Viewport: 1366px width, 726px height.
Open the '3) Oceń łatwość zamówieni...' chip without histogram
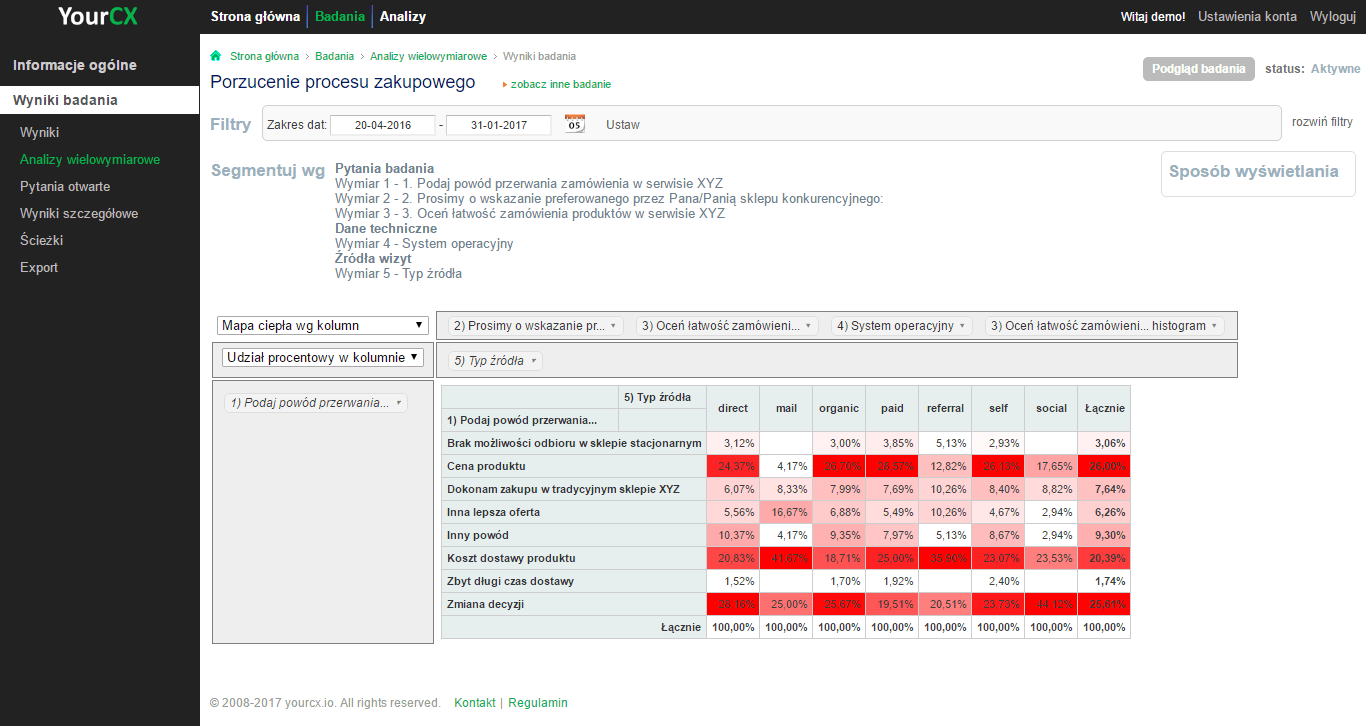tap(727, 326)
